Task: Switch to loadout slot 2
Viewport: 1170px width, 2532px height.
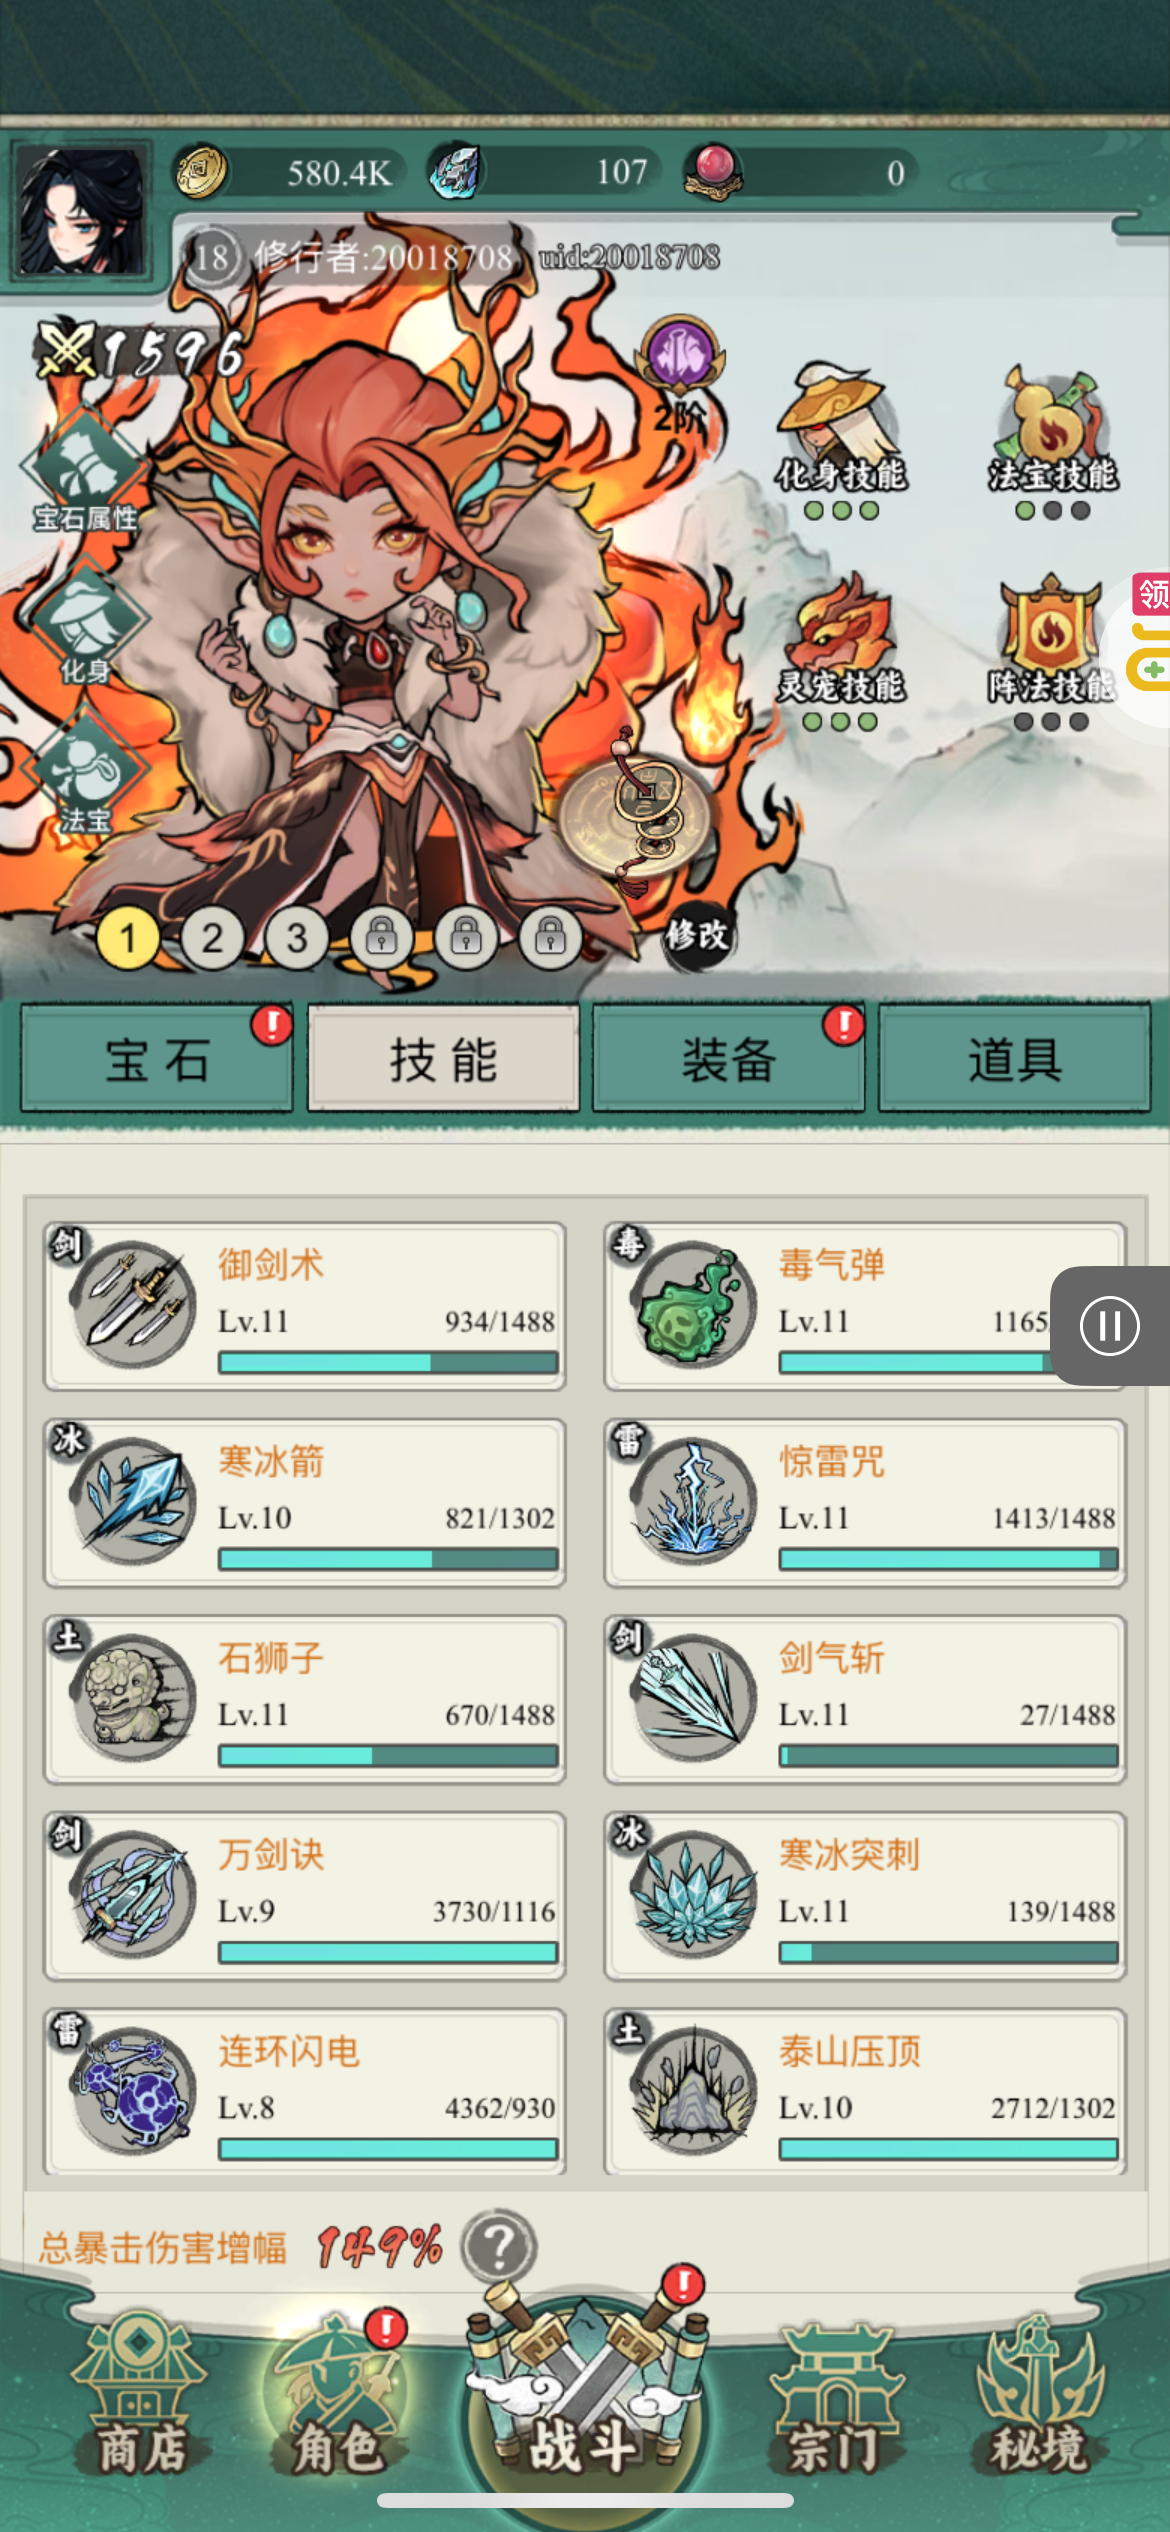Action: click(x=212, y=938)
